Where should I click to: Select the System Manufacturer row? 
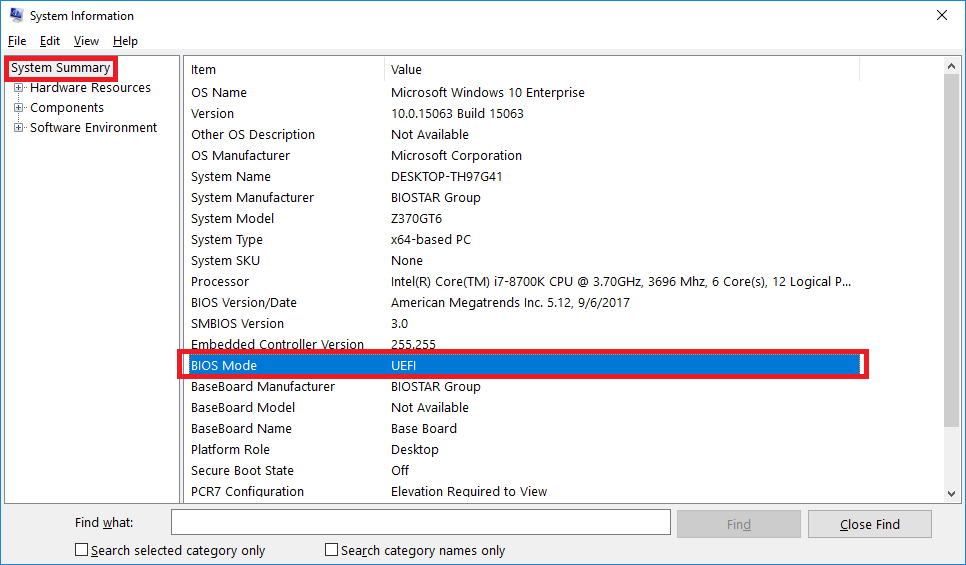(524, 197)
